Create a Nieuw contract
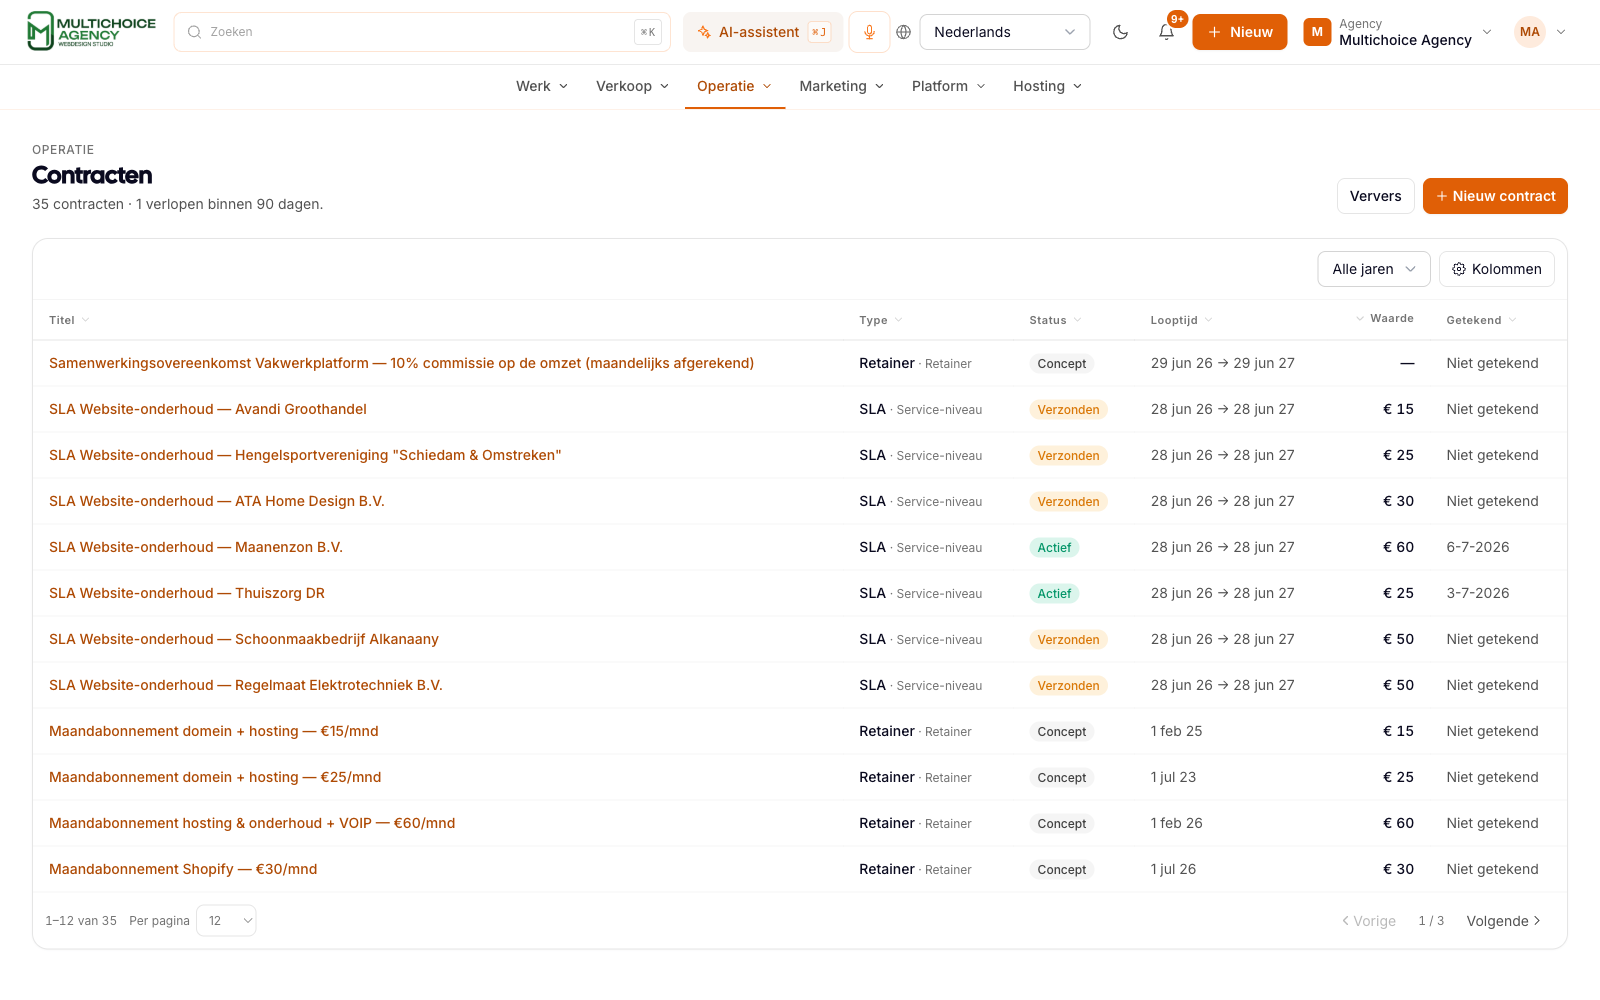Image resolution: width=1600 pixels, height=1000 pixels. point(1495,196)
